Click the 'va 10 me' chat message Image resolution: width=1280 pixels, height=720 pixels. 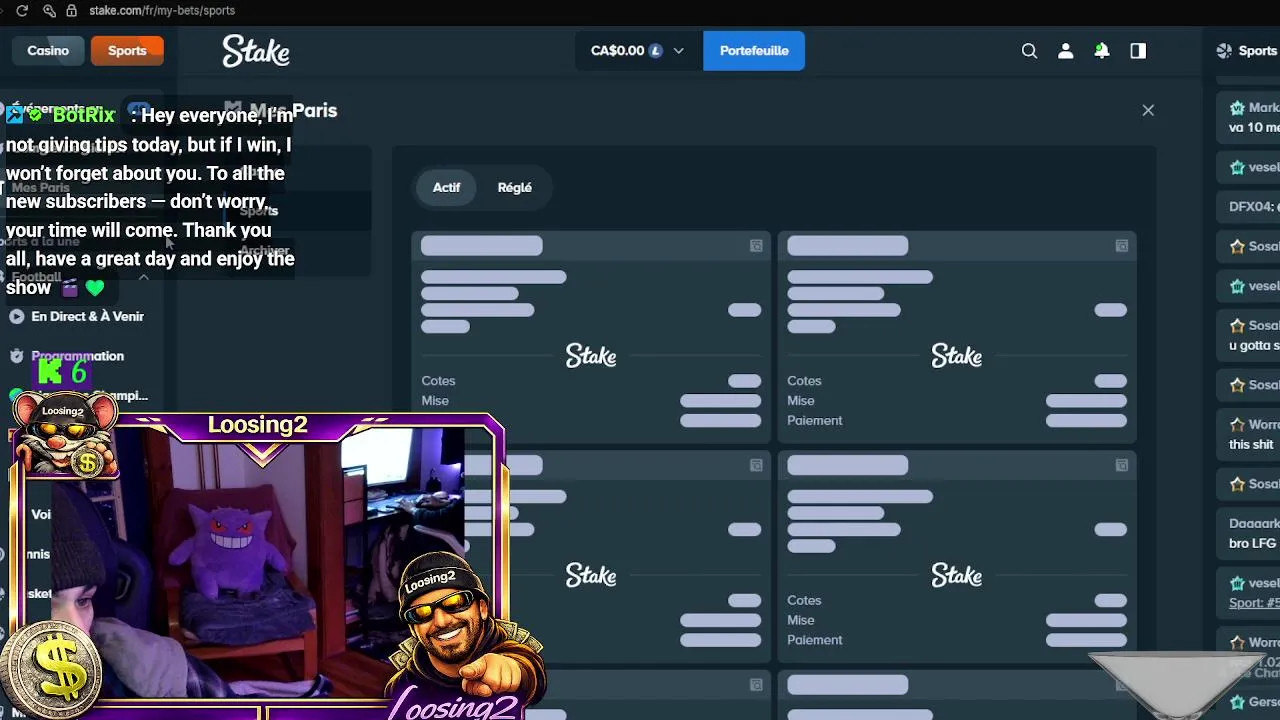[x=1254, y=127]
